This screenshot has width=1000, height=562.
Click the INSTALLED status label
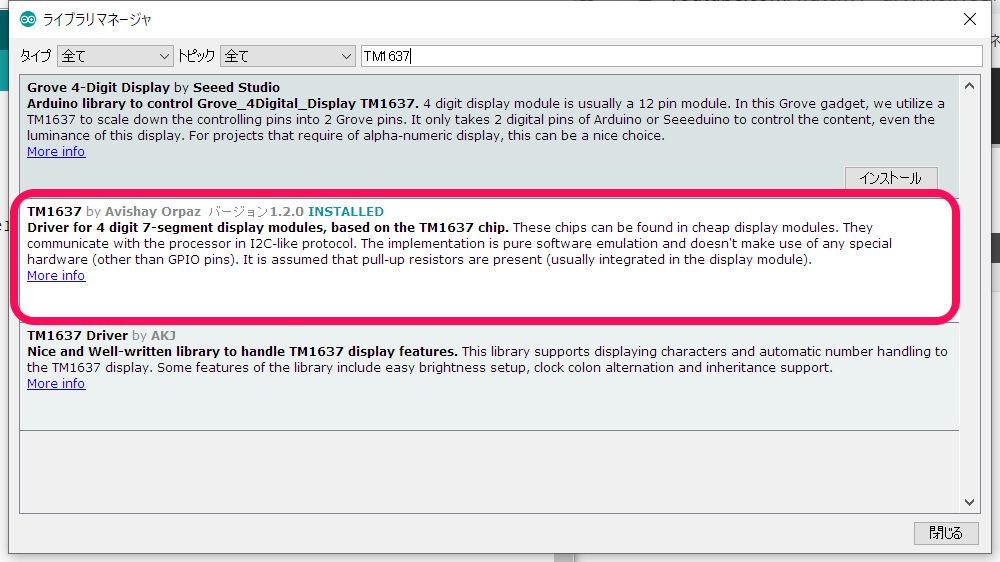[346, 212]
